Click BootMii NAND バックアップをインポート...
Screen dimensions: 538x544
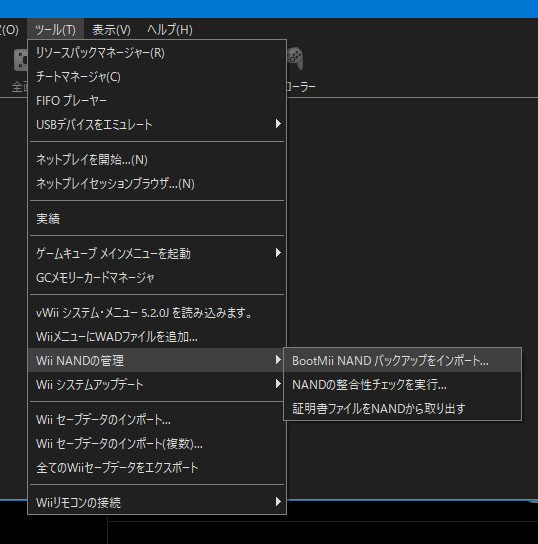click(402, 361)
